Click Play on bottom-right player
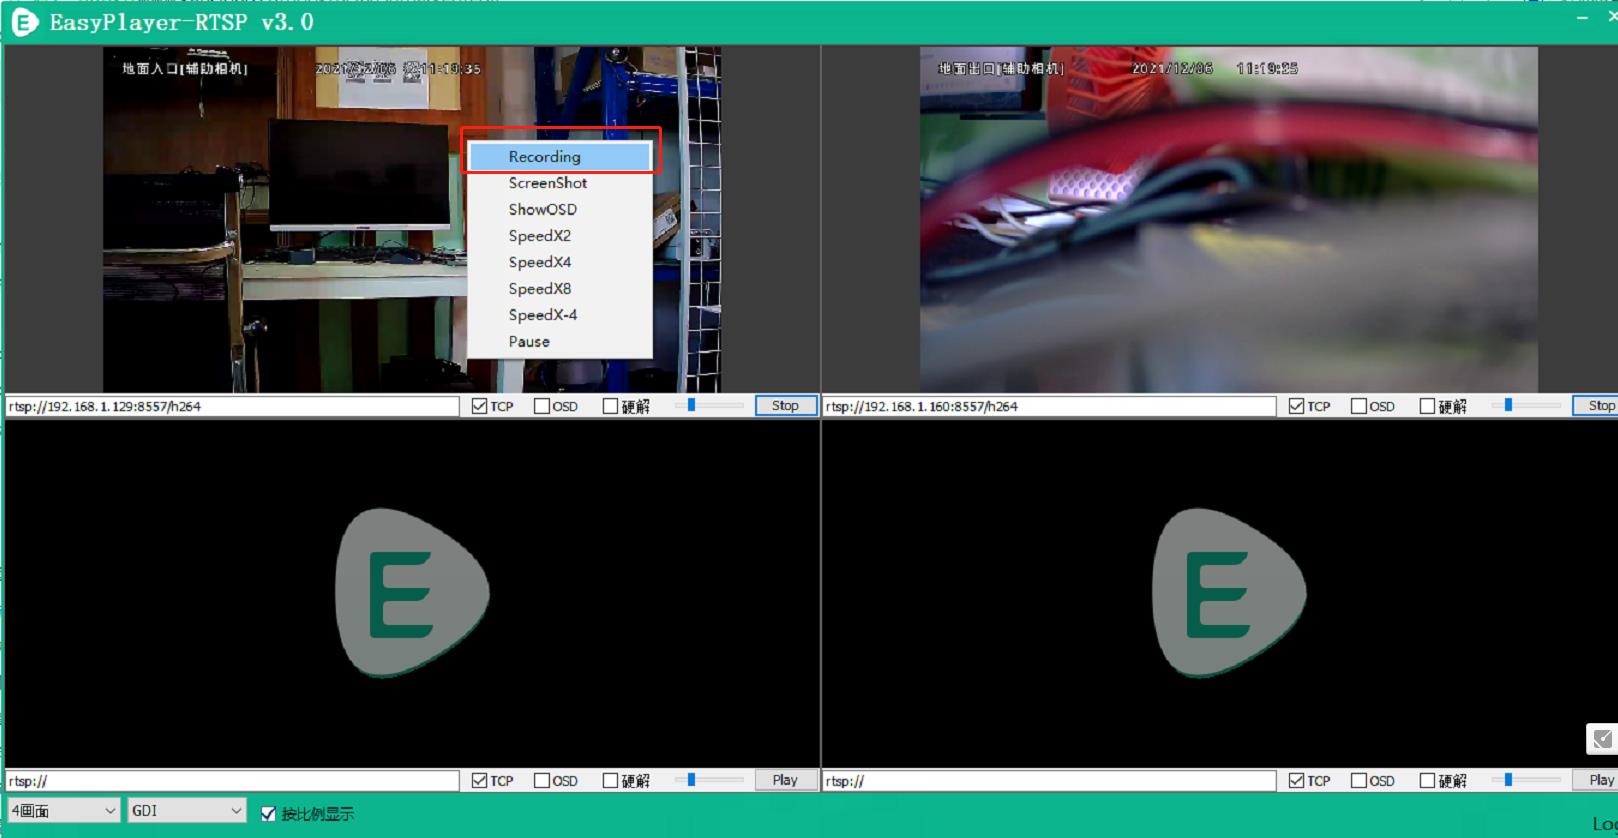The image size is (1618, 838). 1596,781
